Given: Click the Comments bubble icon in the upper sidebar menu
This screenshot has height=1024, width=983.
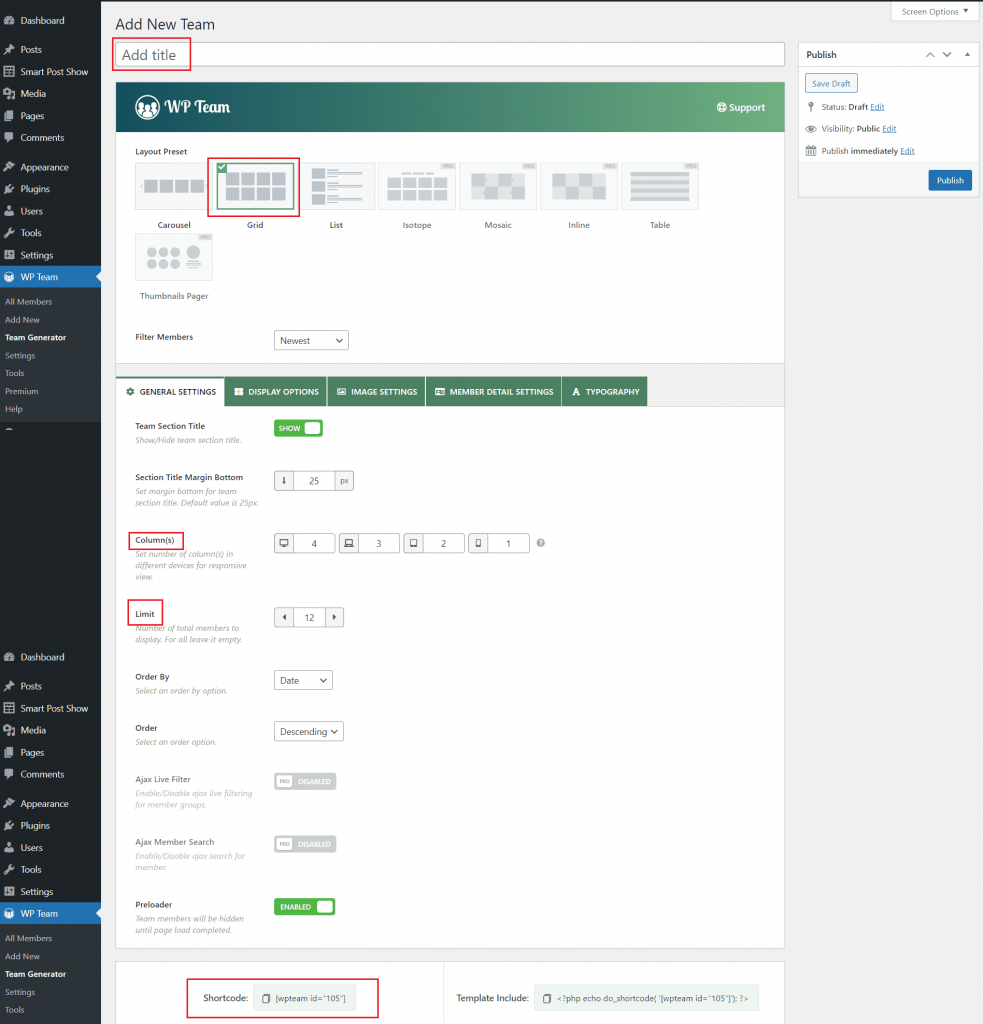Looking at the screenshot, I should 9,138.
